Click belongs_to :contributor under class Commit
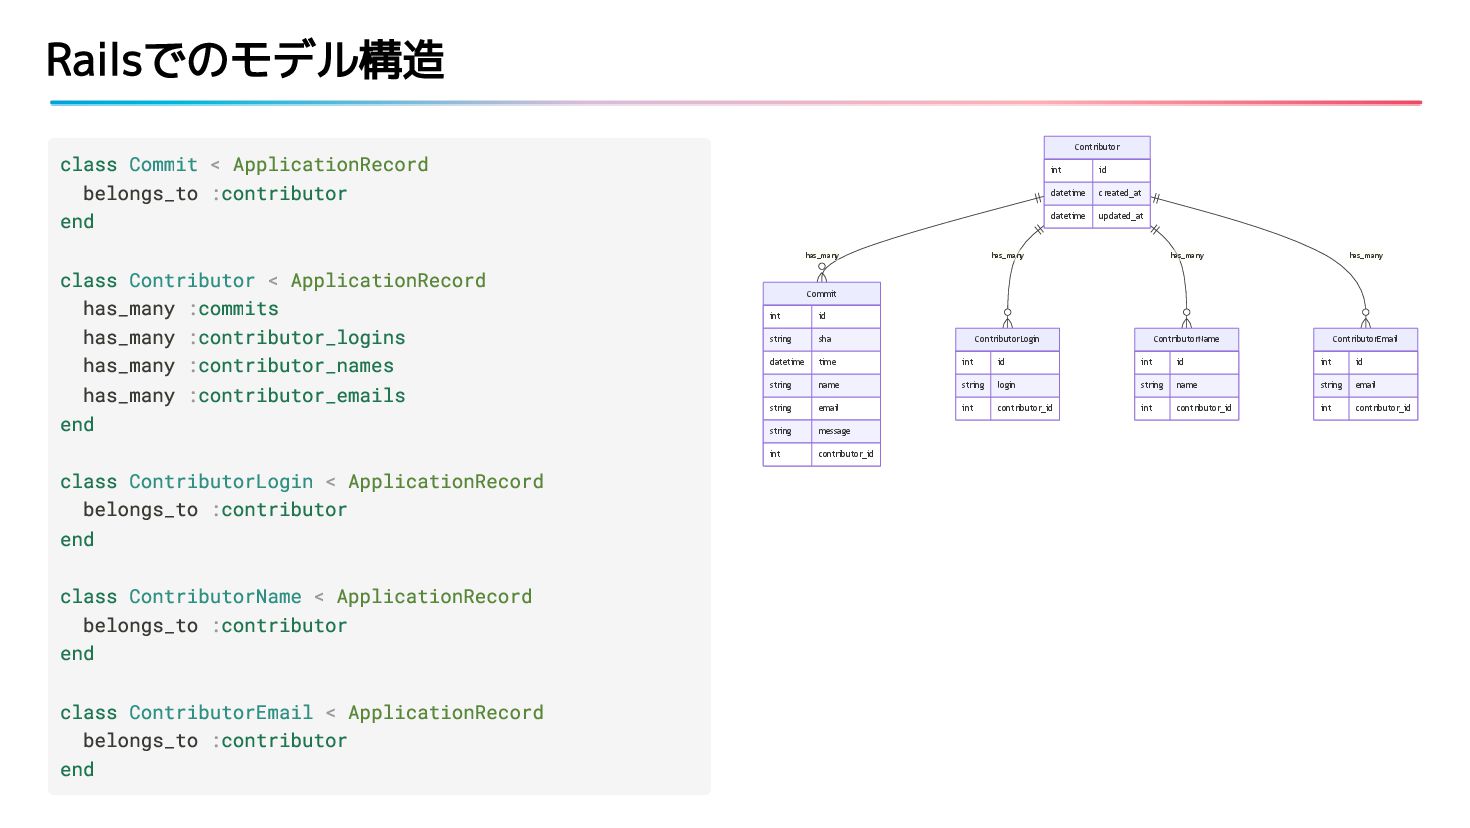 pos(215,194)
